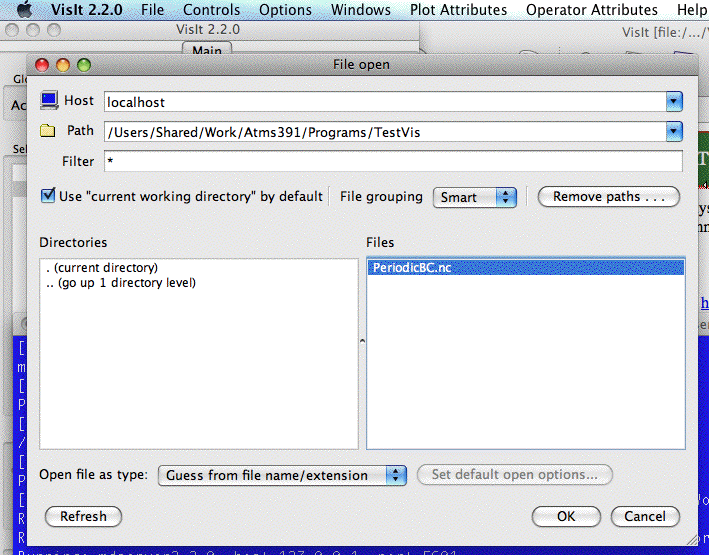Click the blue Host computer icon
Image resolution: width=709 pixels, height=555 pixels.
[x=49, y=101]
